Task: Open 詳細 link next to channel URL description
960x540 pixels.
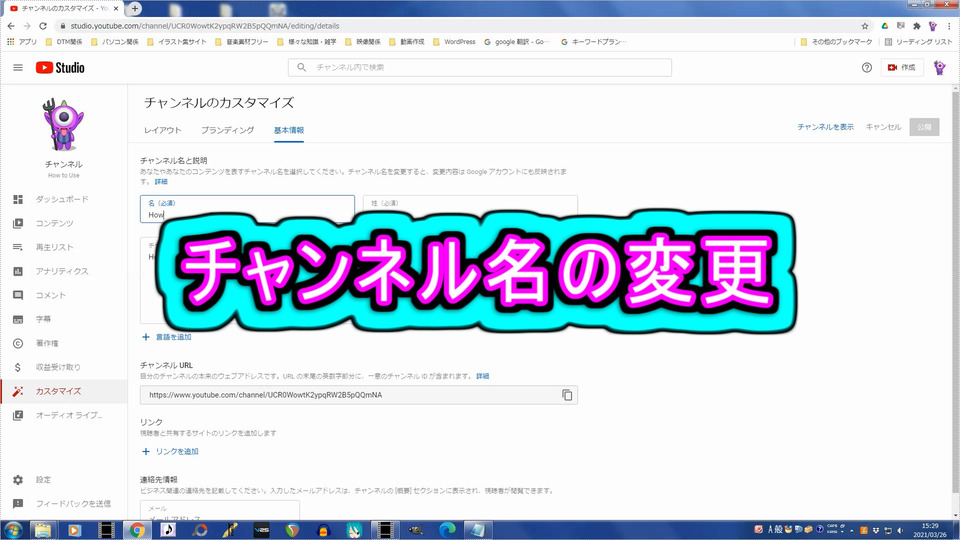Action: (x=482, y=376)
